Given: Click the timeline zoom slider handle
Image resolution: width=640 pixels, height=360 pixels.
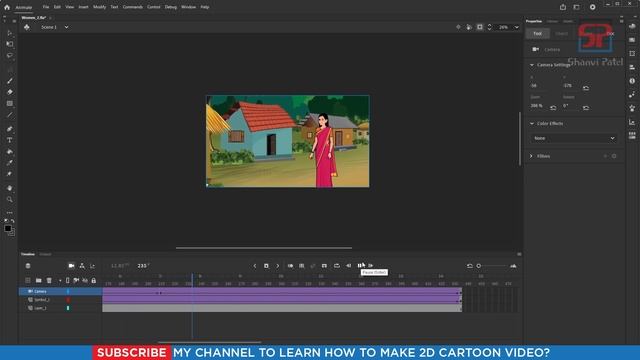Looking at the screenshot, I should pyautogui.click(x=479, y=266).
